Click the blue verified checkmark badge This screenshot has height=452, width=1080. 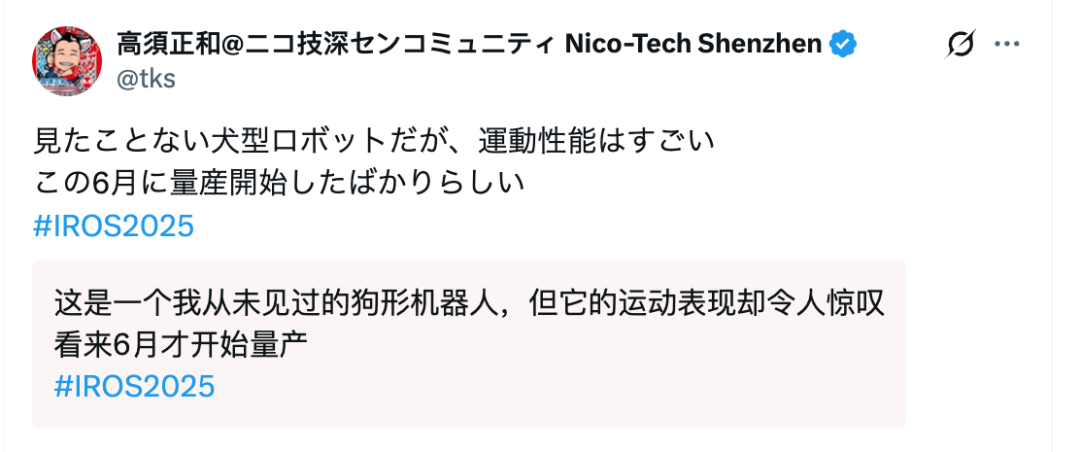[844, 44]
